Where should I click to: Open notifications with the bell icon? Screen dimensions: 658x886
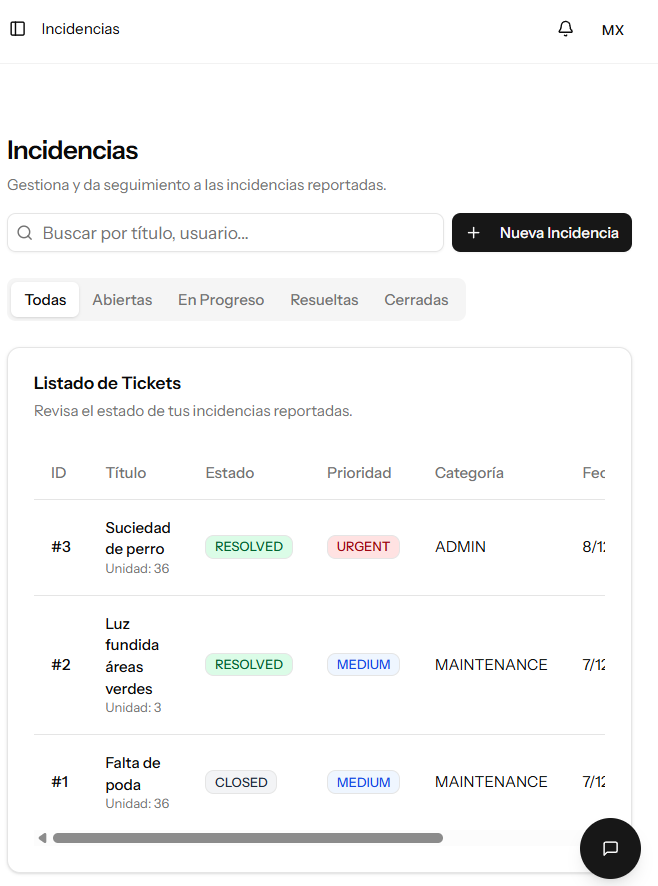pos(565,28)
